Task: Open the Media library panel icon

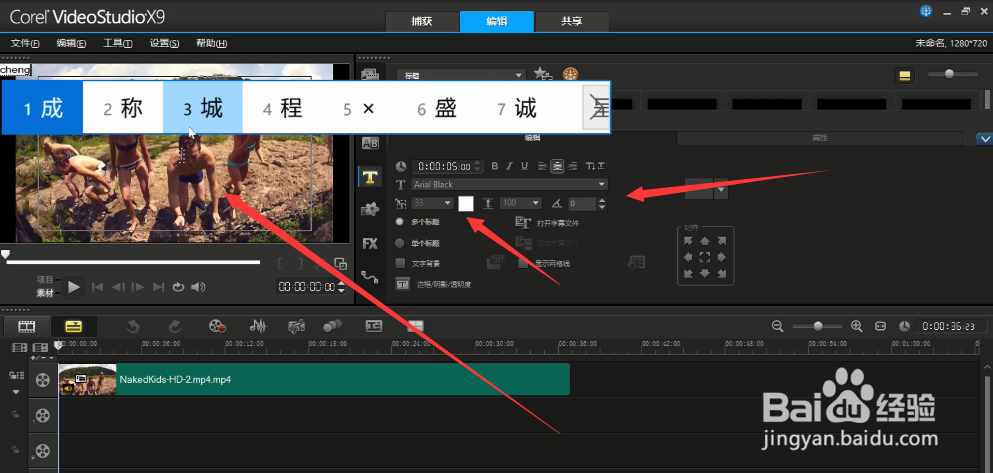Action: [370, 74]
